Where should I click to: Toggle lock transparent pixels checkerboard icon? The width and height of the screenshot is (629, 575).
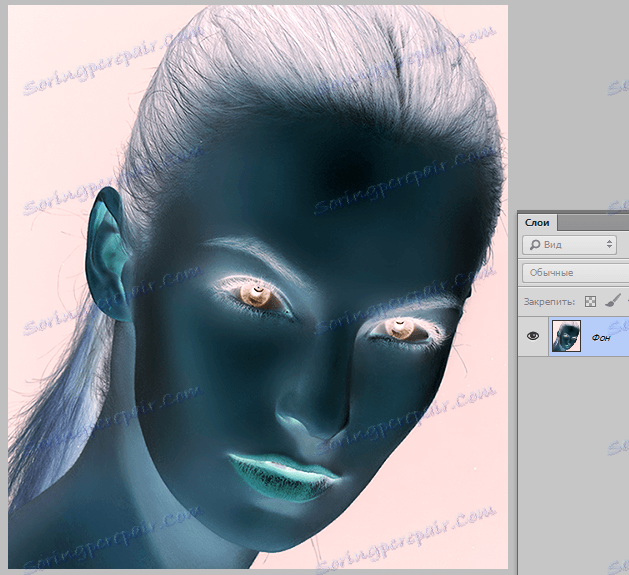tap(590, 300)
